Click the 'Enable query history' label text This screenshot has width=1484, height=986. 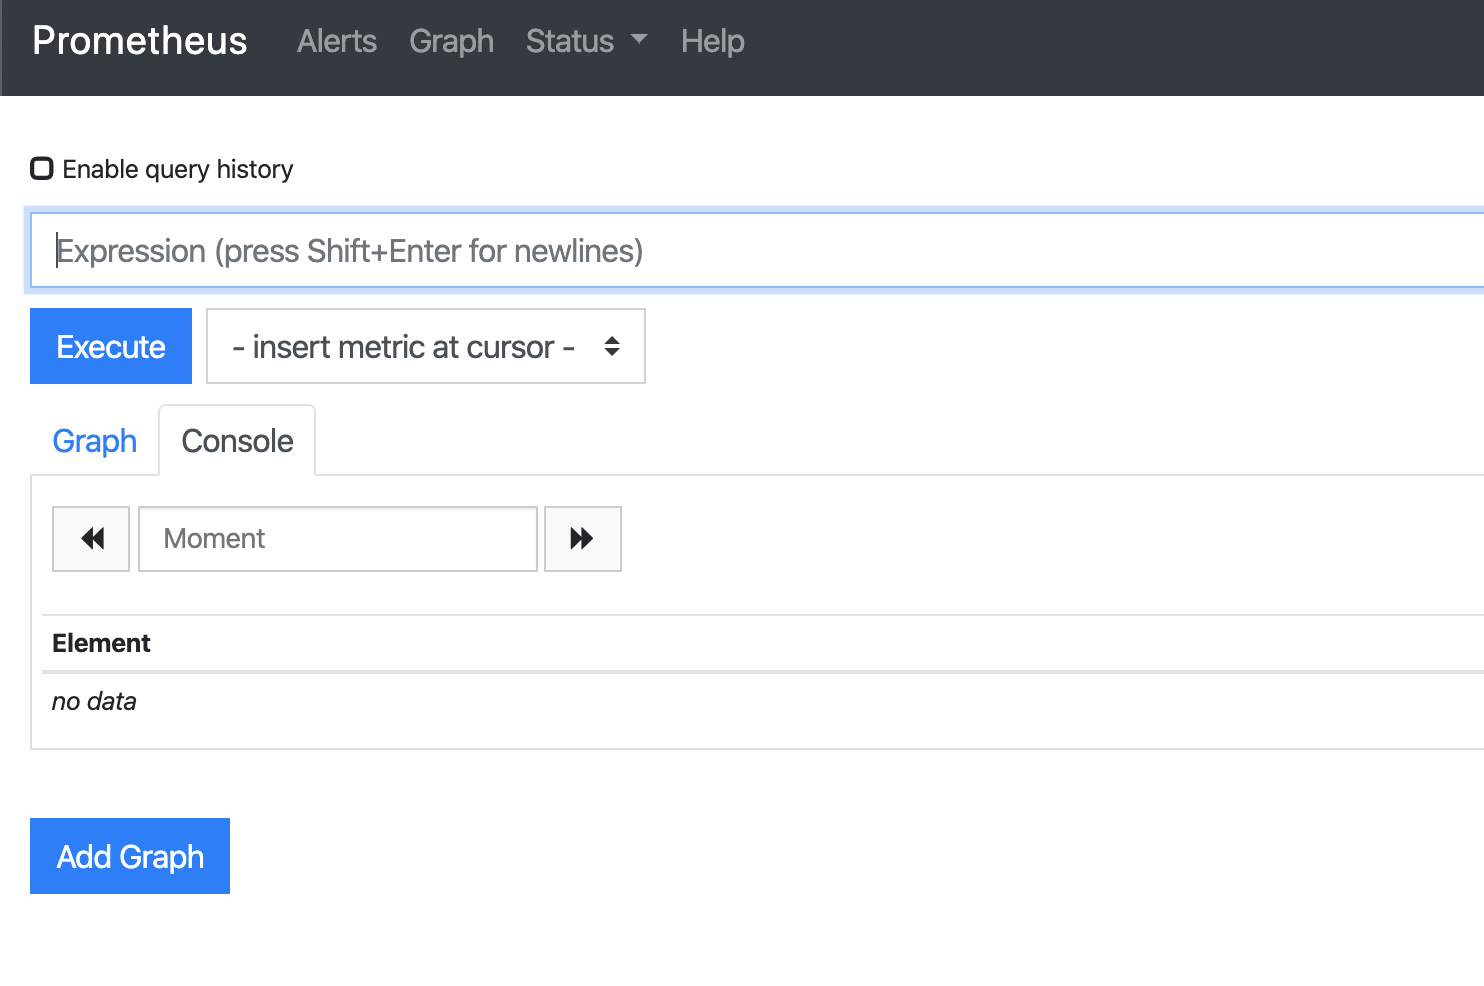coord(178,170)
